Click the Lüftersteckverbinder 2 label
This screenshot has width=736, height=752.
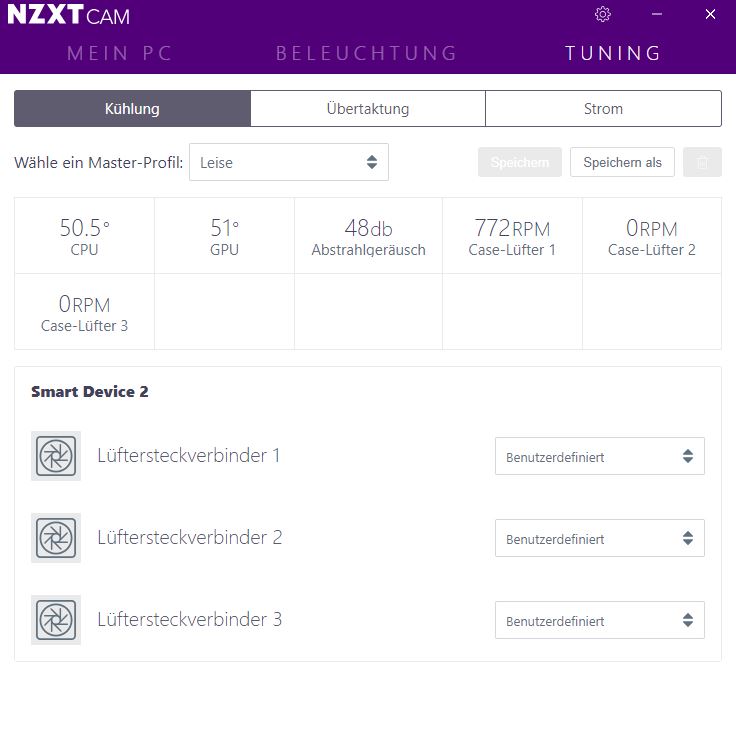(x=190, y=538)
